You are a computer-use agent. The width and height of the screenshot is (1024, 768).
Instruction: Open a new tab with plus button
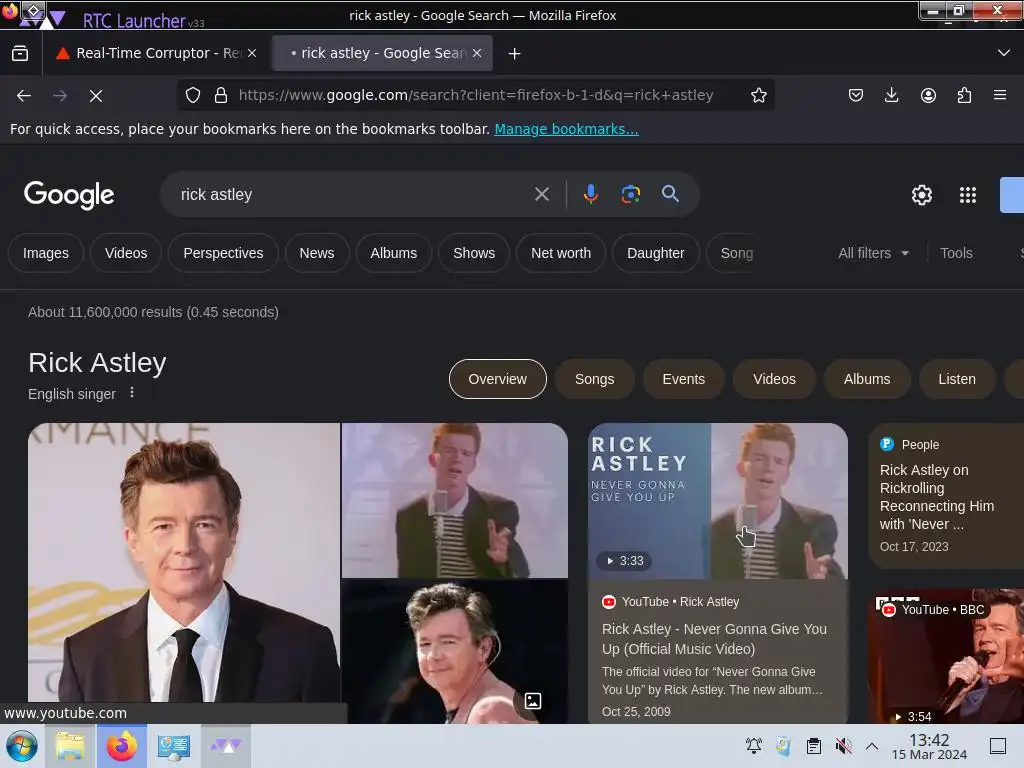point(515,54)
